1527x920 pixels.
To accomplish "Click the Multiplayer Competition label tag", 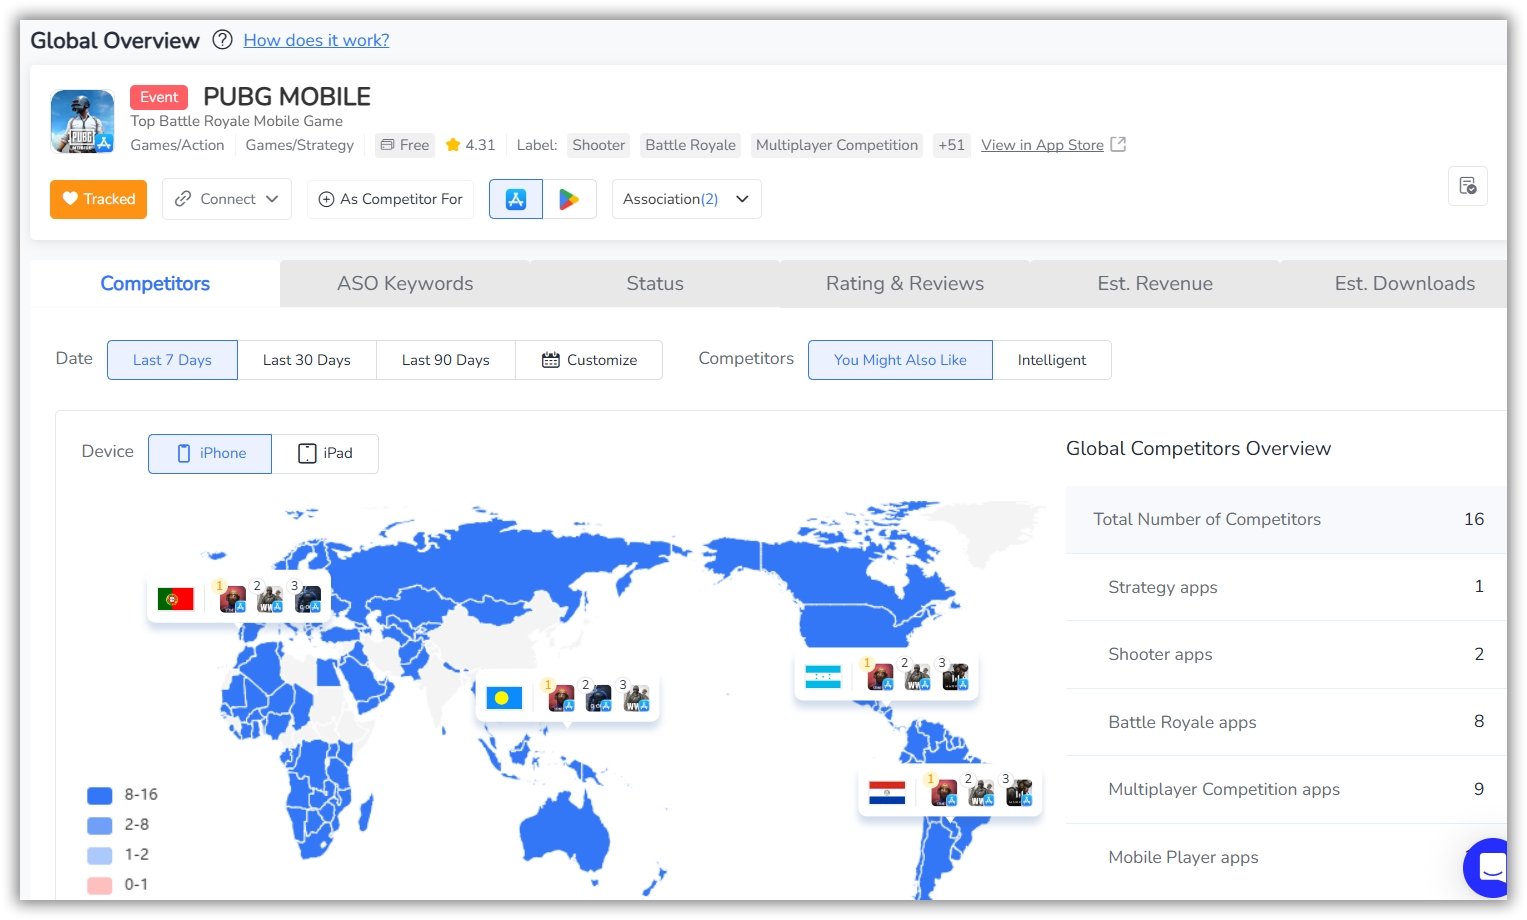I will (x=837, y=145).
